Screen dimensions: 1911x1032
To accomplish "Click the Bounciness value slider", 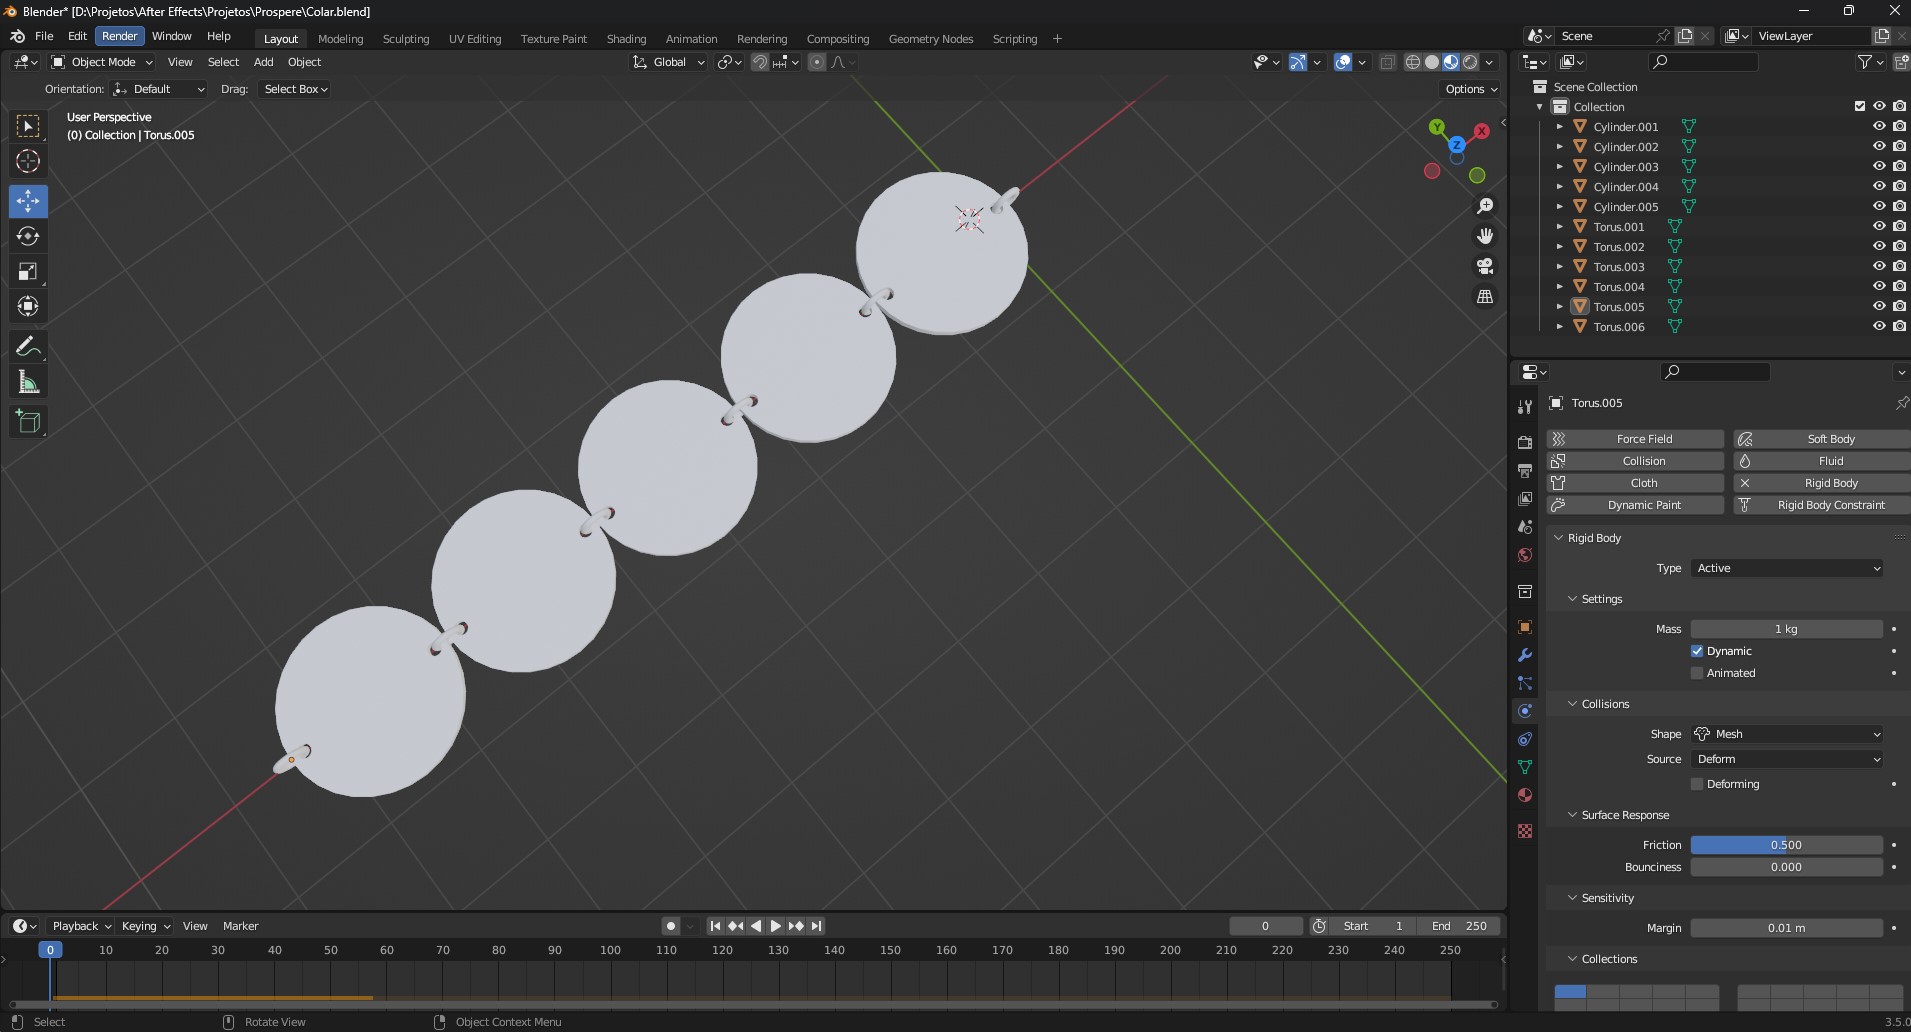I will 1787,867.
